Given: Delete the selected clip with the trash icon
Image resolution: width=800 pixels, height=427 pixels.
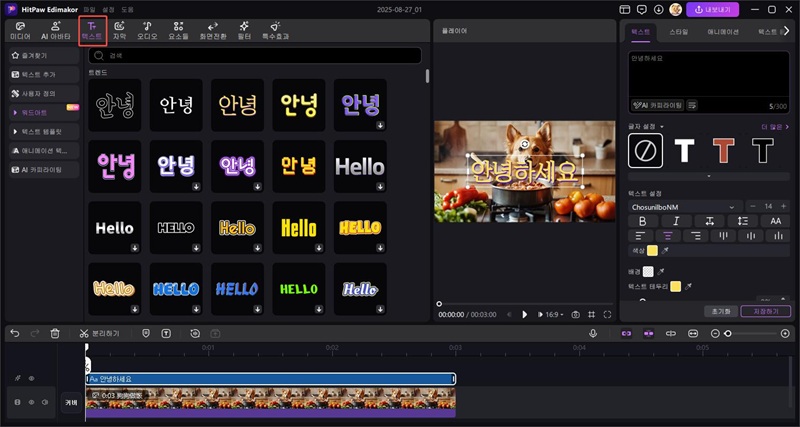Looking at the screenshot, I should 55,333.
